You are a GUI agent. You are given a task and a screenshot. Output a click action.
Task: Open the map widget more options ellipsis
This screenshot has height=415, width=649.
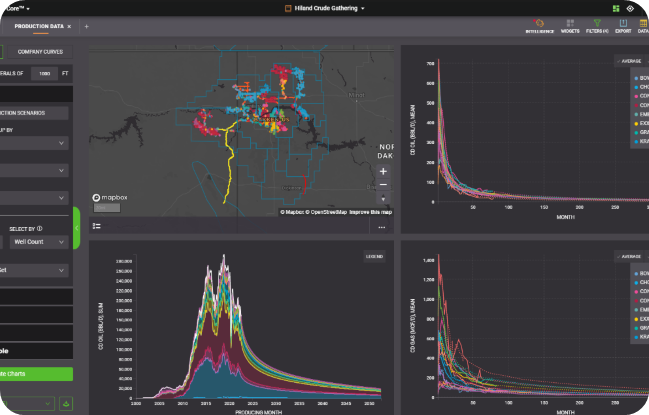pyautogui.click(x=381, y=226)
